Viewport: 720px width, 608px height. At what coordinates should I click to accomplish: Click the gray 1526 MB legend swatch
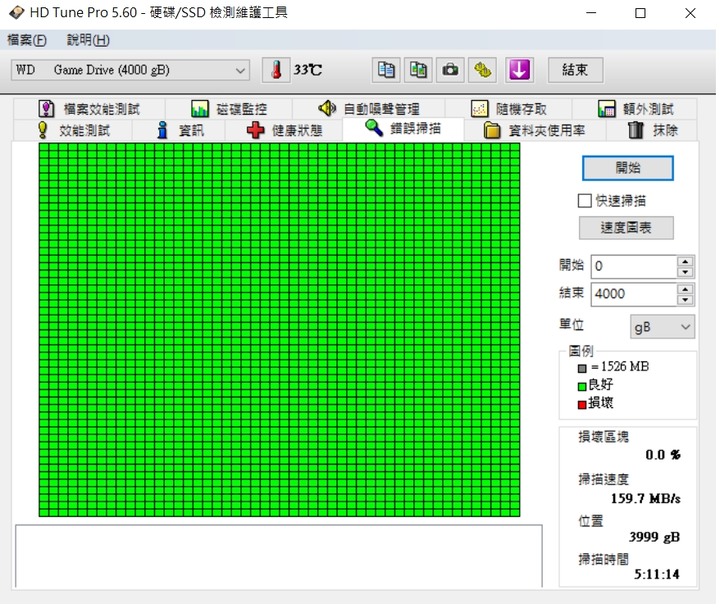click(x=582, y=368)
